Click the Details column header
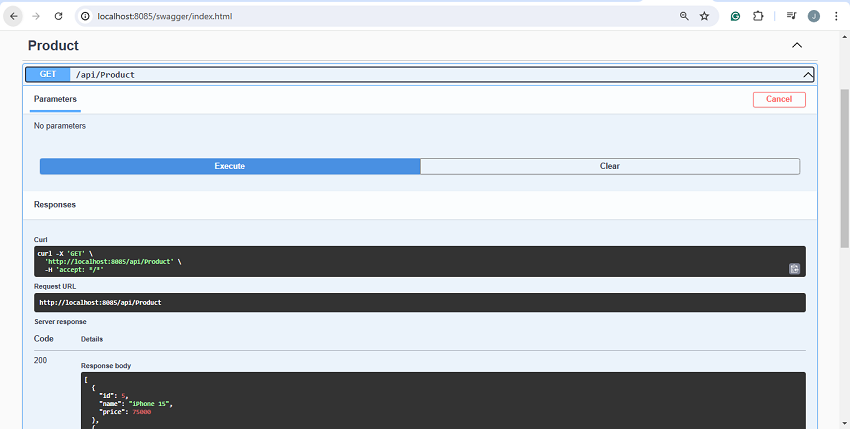This screenshot has width=850, height=429. click(x=92, y=339)
